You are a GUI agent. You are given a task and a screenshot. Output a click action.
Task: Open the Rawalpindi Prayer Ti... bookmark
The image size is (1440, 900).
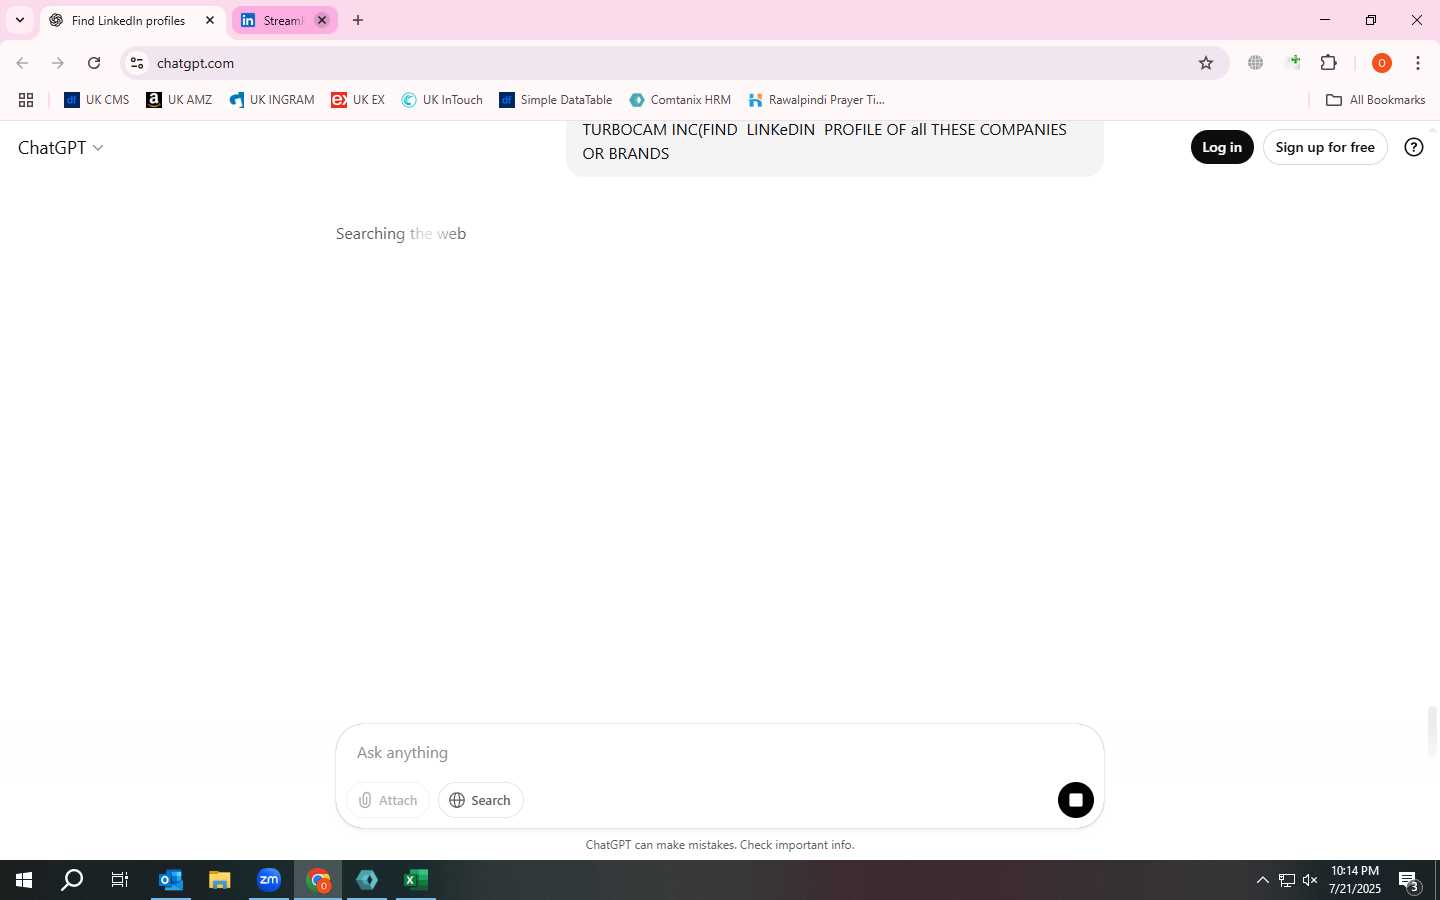click(x=817, y=100)
